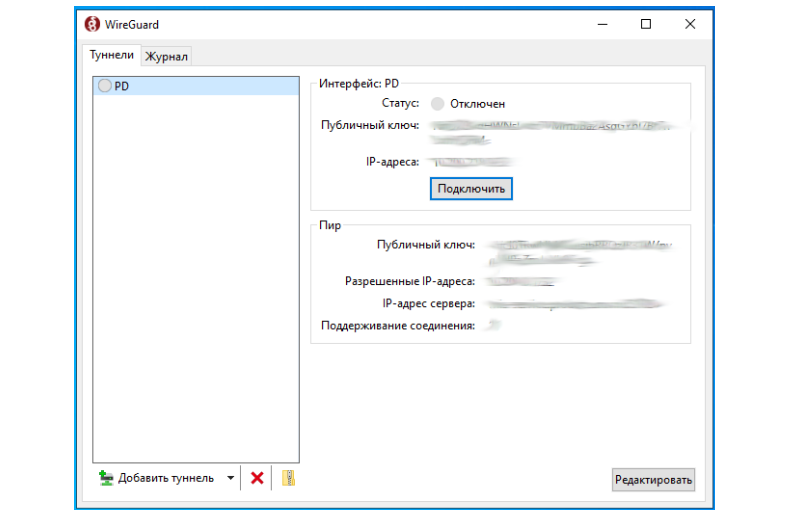Click the grey status circle beside PD tunnel

coord(105,86)
